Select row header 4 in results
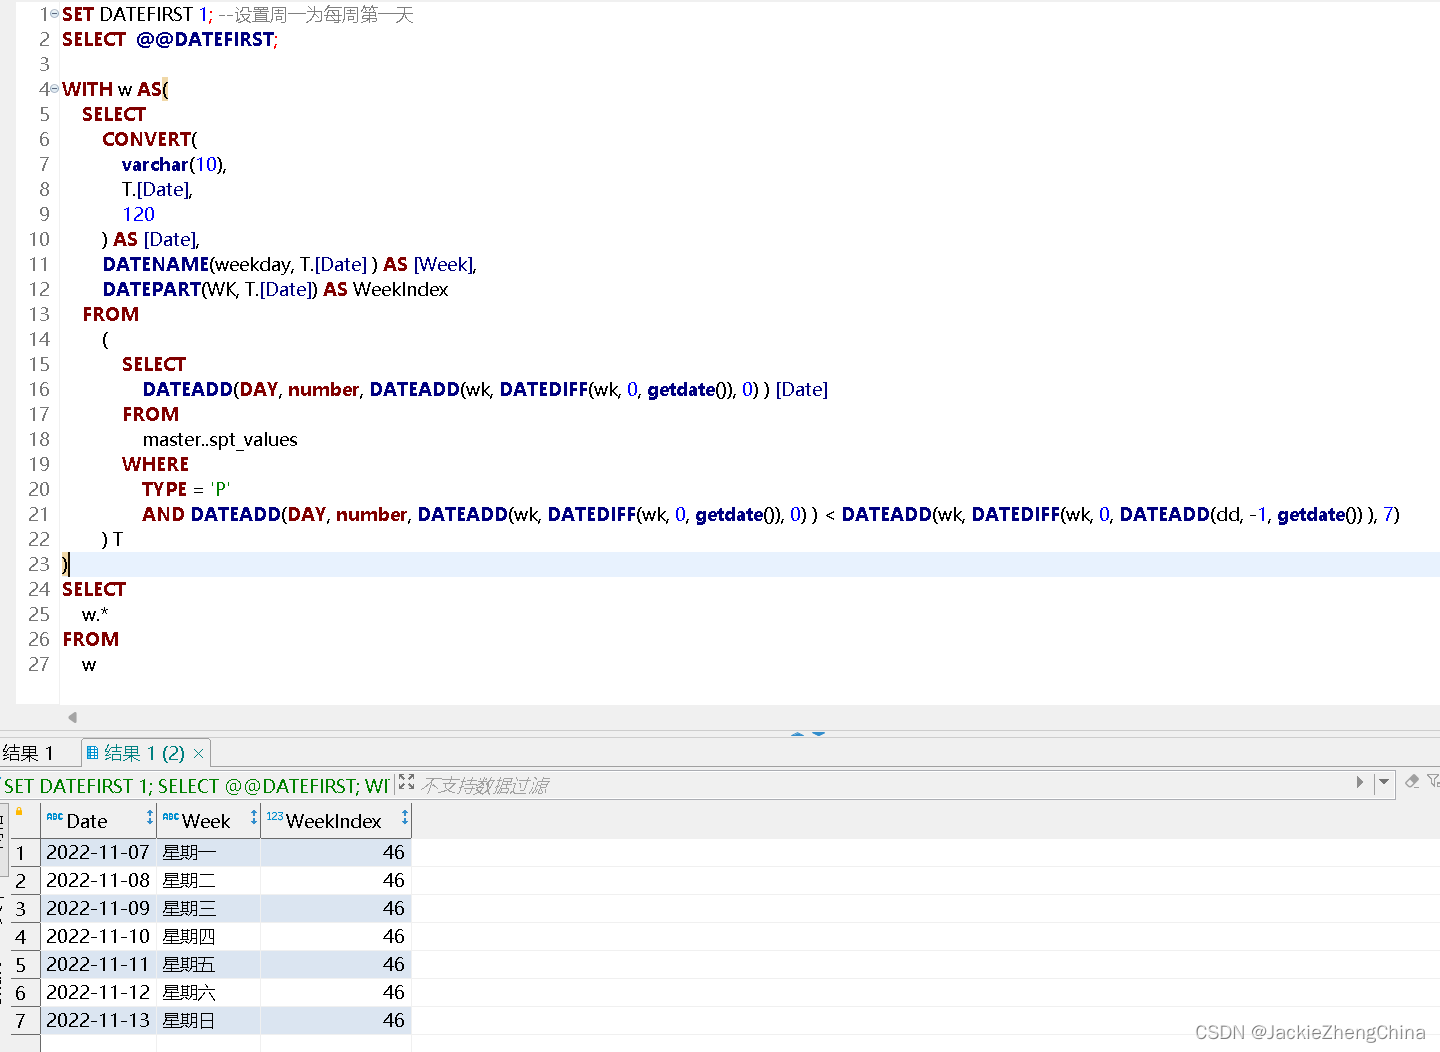Screen dimensions: 1440x1052 click(20, 937)
